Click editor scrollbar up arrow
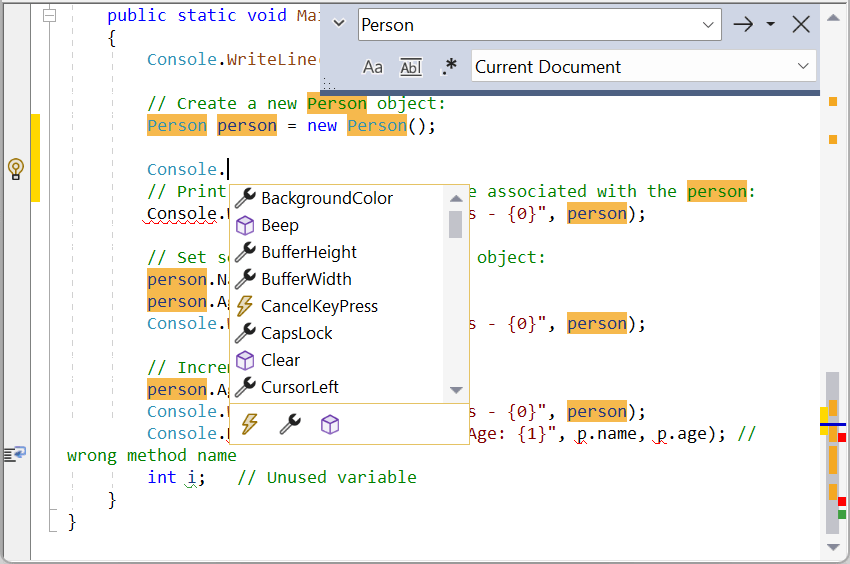850x564 pixels. click(x=833, y=17)
